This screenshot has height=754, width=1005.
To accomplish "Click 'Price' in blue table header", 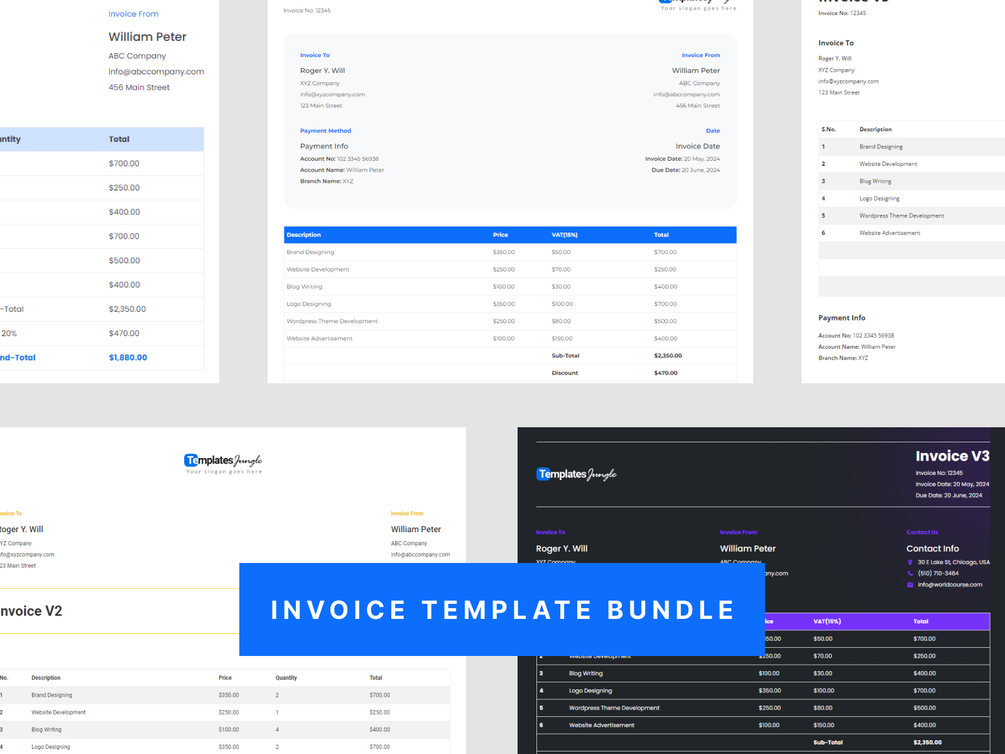I will [501, 235].
